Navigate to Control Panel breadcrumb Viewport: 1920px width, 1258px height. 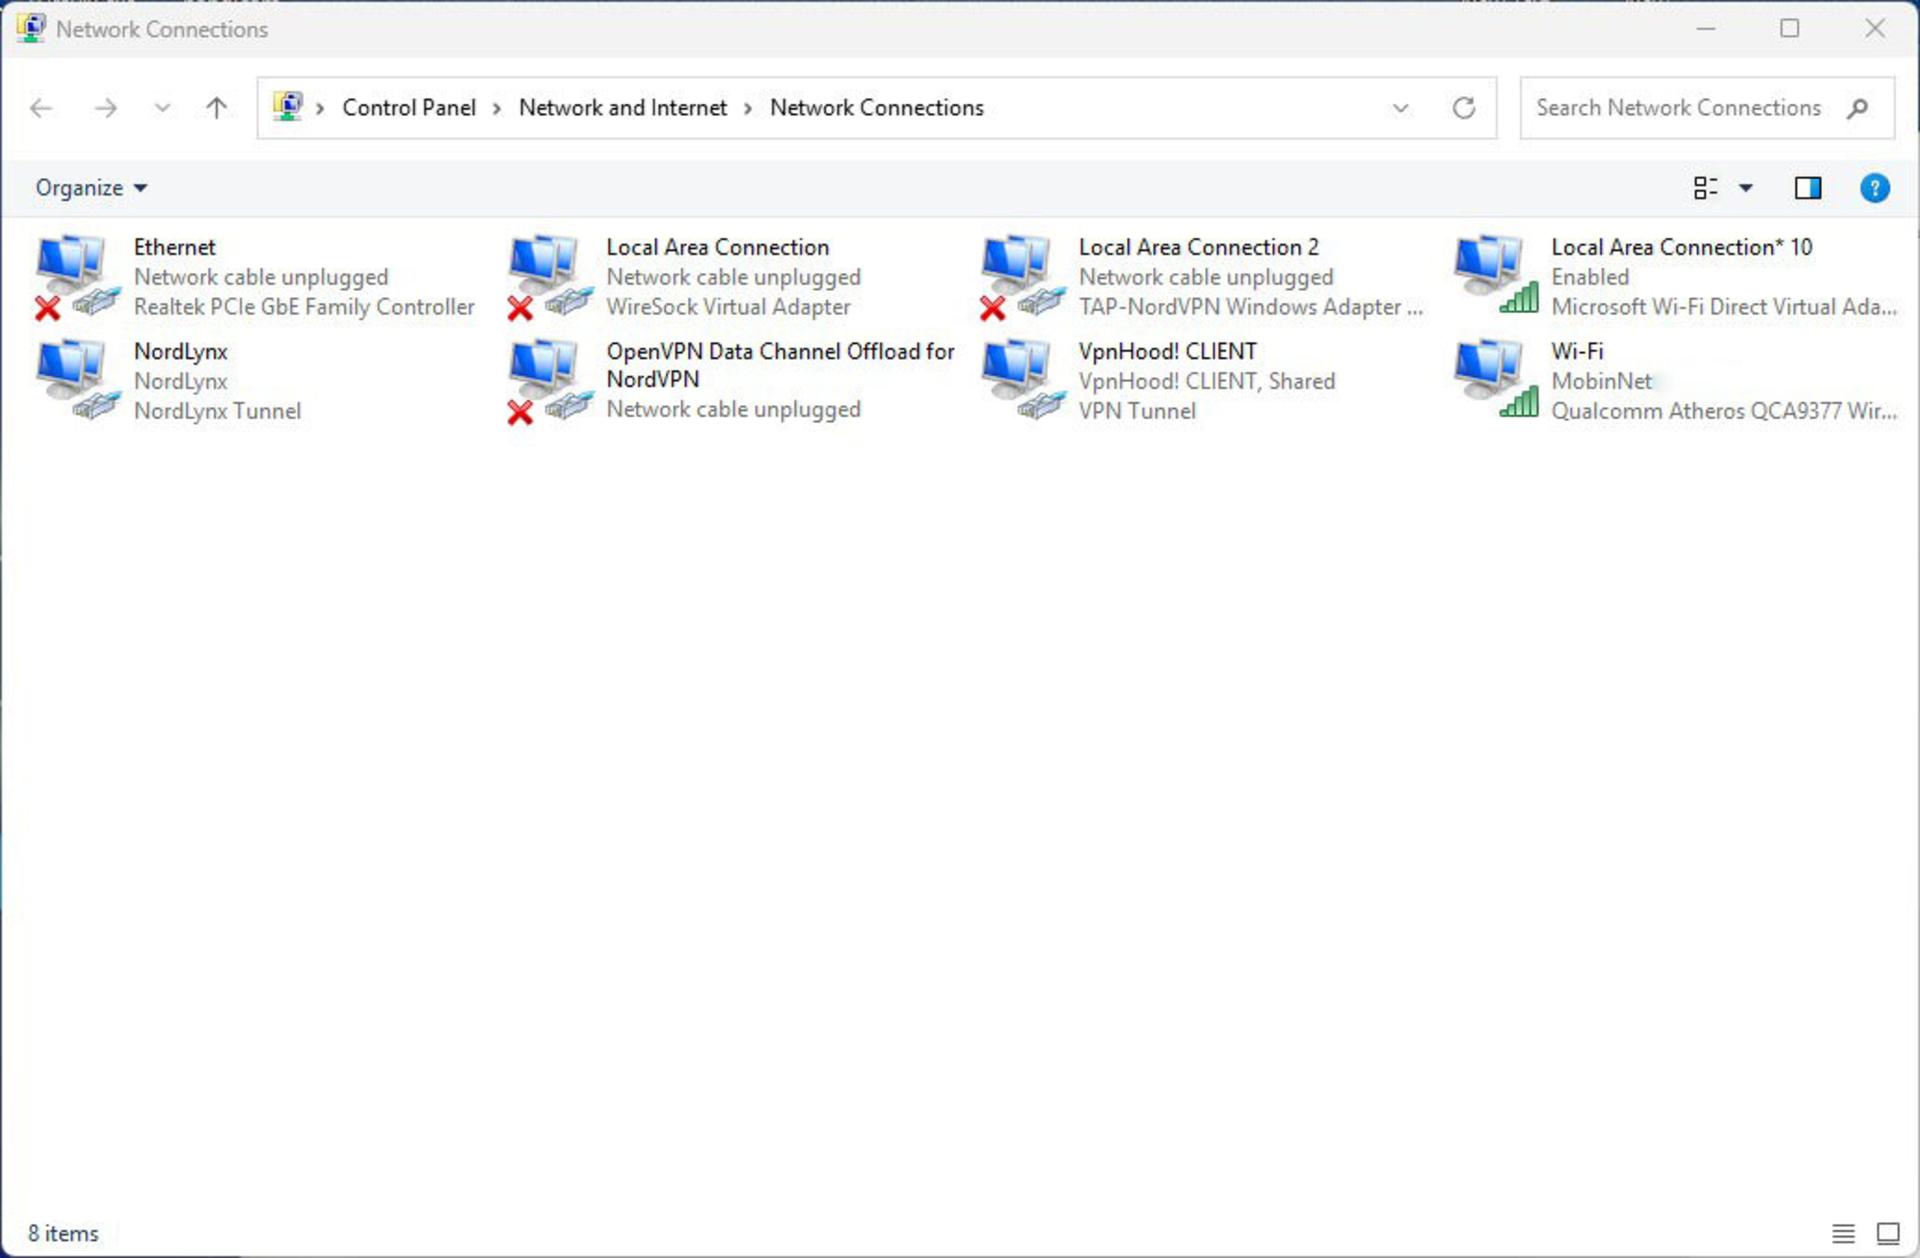[409, 108]
